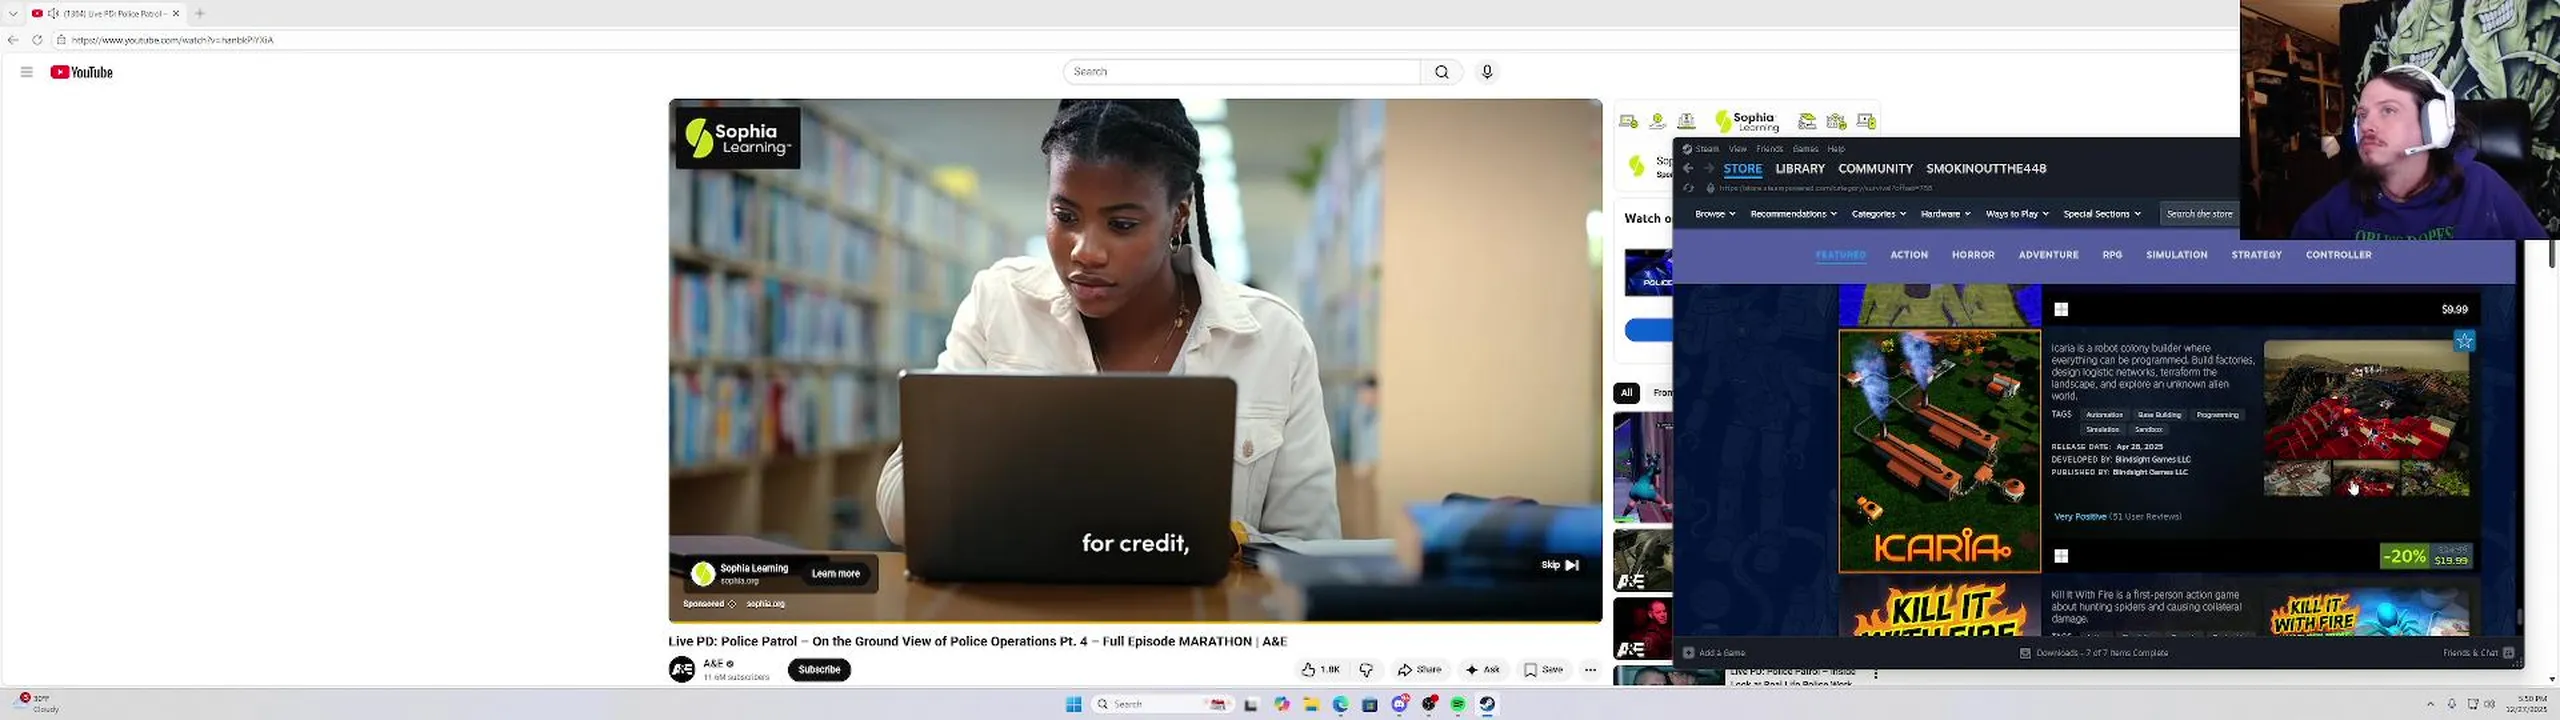Select the ADVENTURE category tab
This screenshot has height=720, width=2560.
pos(2048,255)
